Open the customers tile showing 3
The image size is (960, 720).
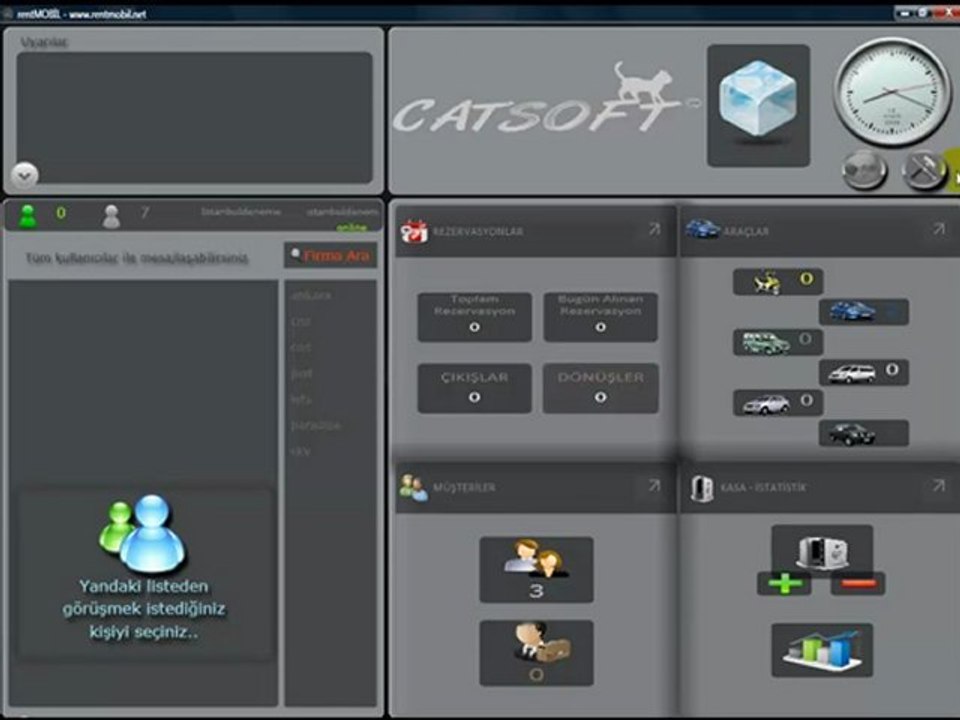tap(536, 569)
